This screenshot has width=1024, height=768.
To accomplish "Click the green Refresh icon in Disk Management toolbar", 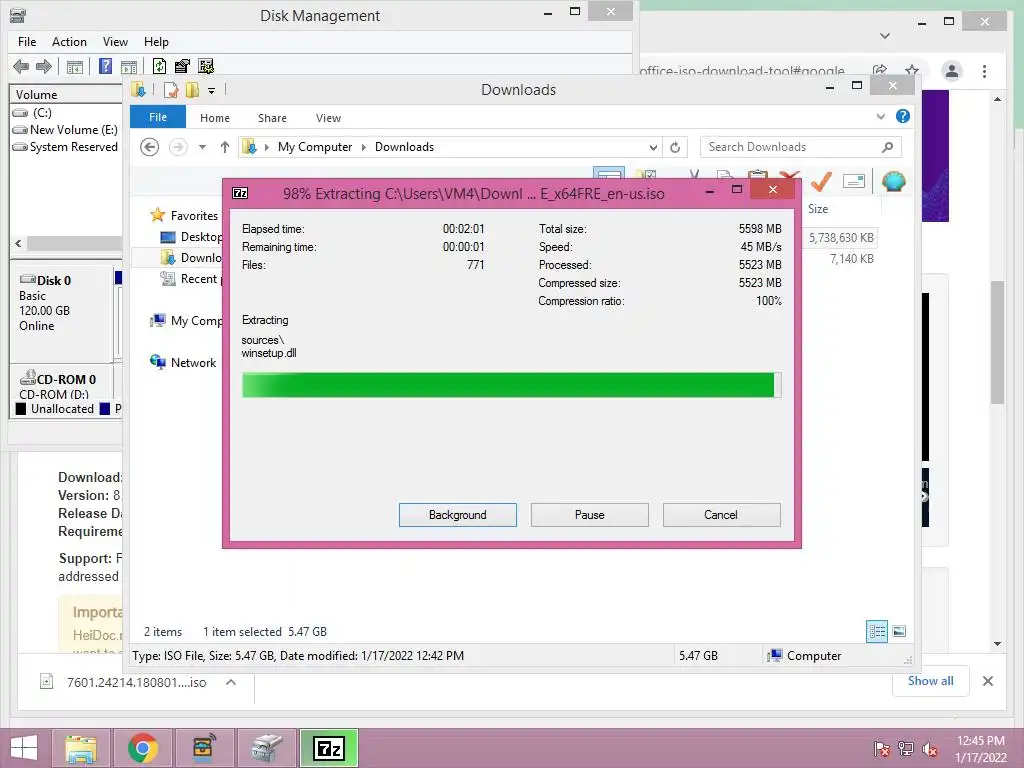I will [x=159, y=66].
